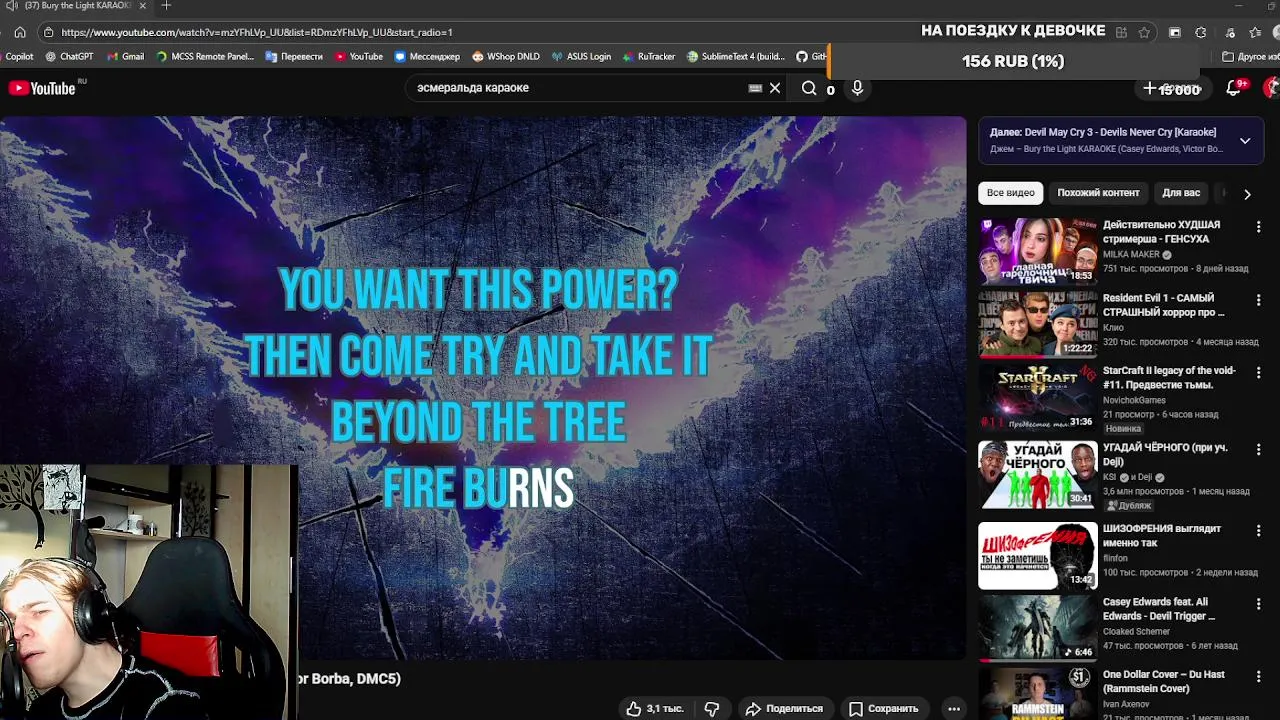Run search with magnifier button
The width and height of the screenshot is (1280, 720).
pyautogui.click(x=809, y=88)
